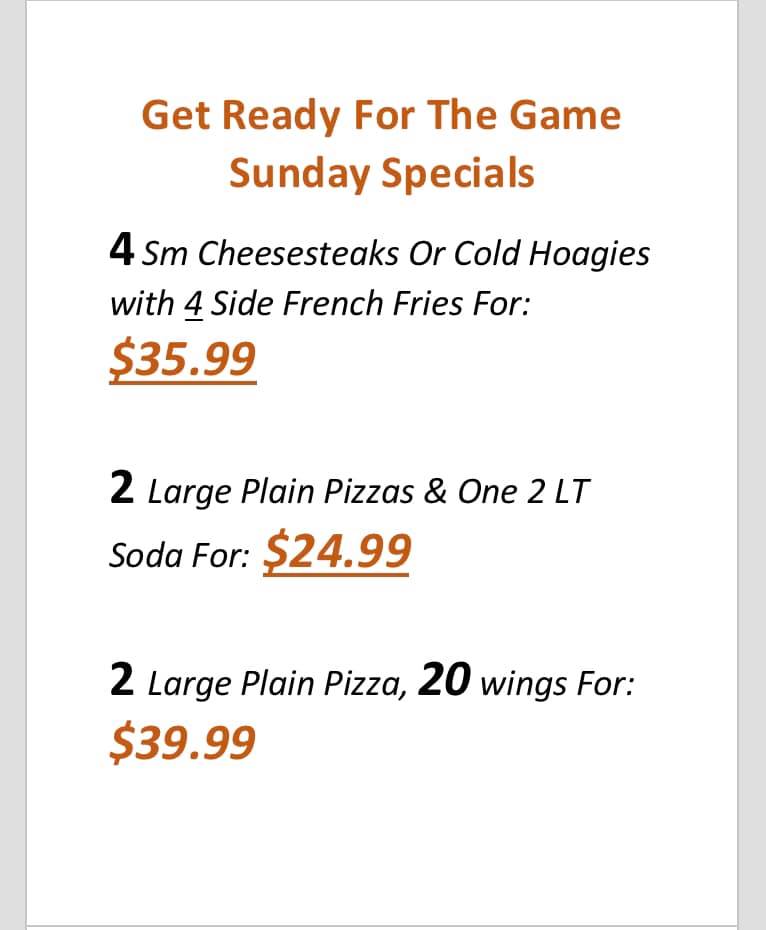The width and height of the screenshot is (766, 930).
Task: Click the $39.99 price
Action: [x=183, y=741]
